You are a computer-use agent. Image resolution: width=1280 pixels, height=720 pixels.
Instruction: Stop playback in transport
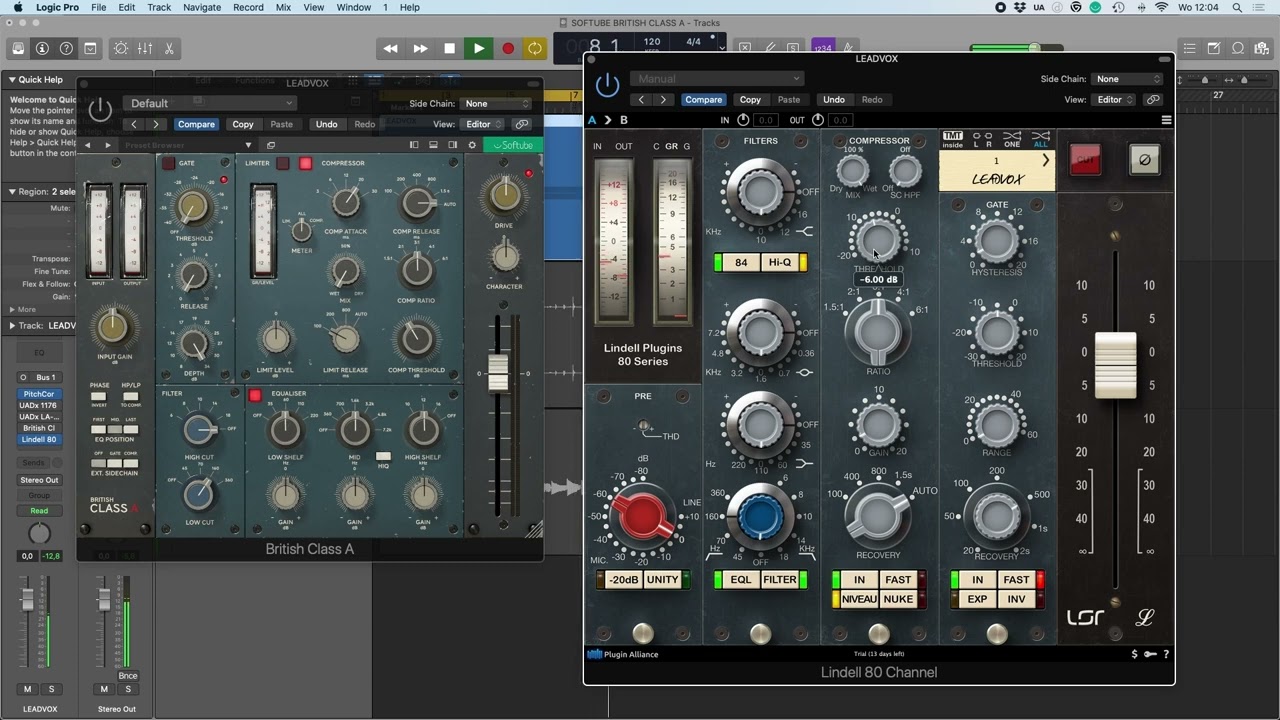click(x=449, y=48)
